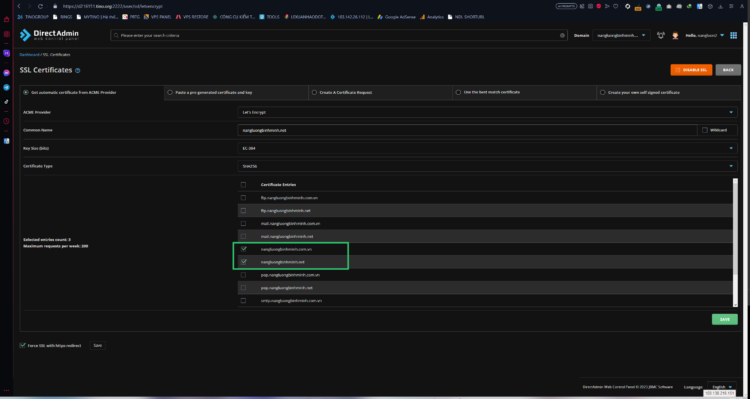Click the Common Name input field
Image resolution: width=750 pixels, height=399 pixels.
[x=467, y=130]
